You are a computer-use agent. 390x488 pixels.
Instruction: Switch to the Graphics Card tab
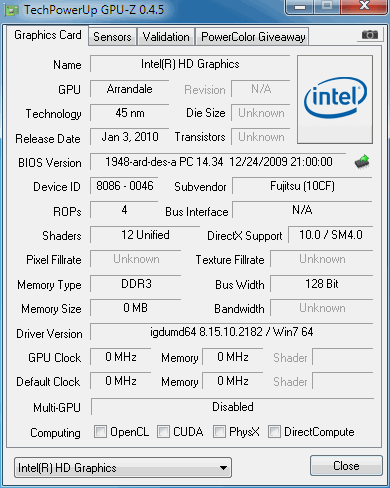click(48, 35)
